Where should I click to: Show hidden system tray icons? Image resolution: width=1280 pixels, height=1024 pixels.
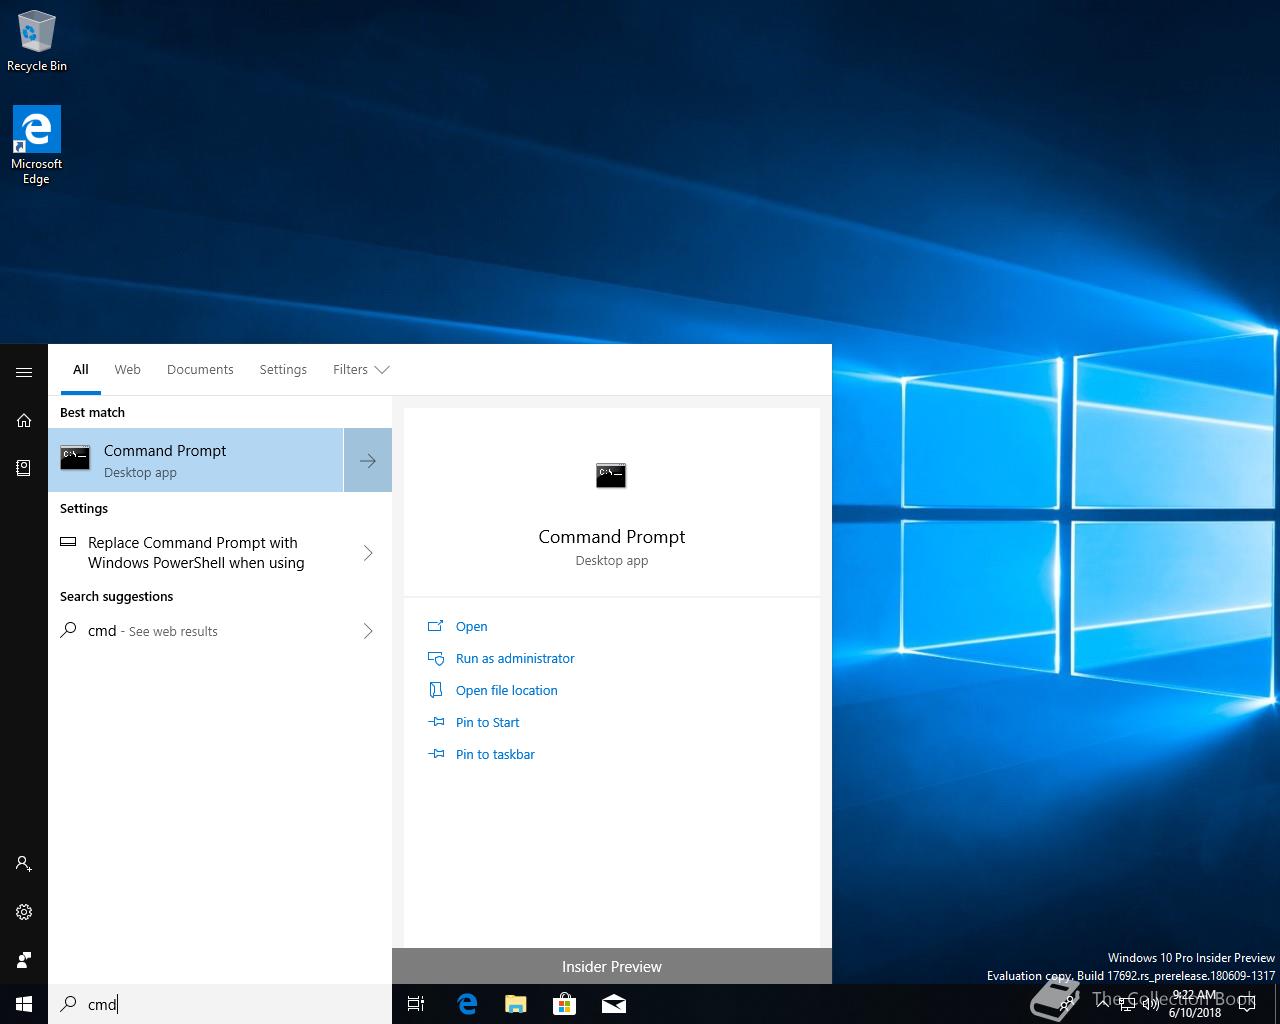pos(1103,1004)
